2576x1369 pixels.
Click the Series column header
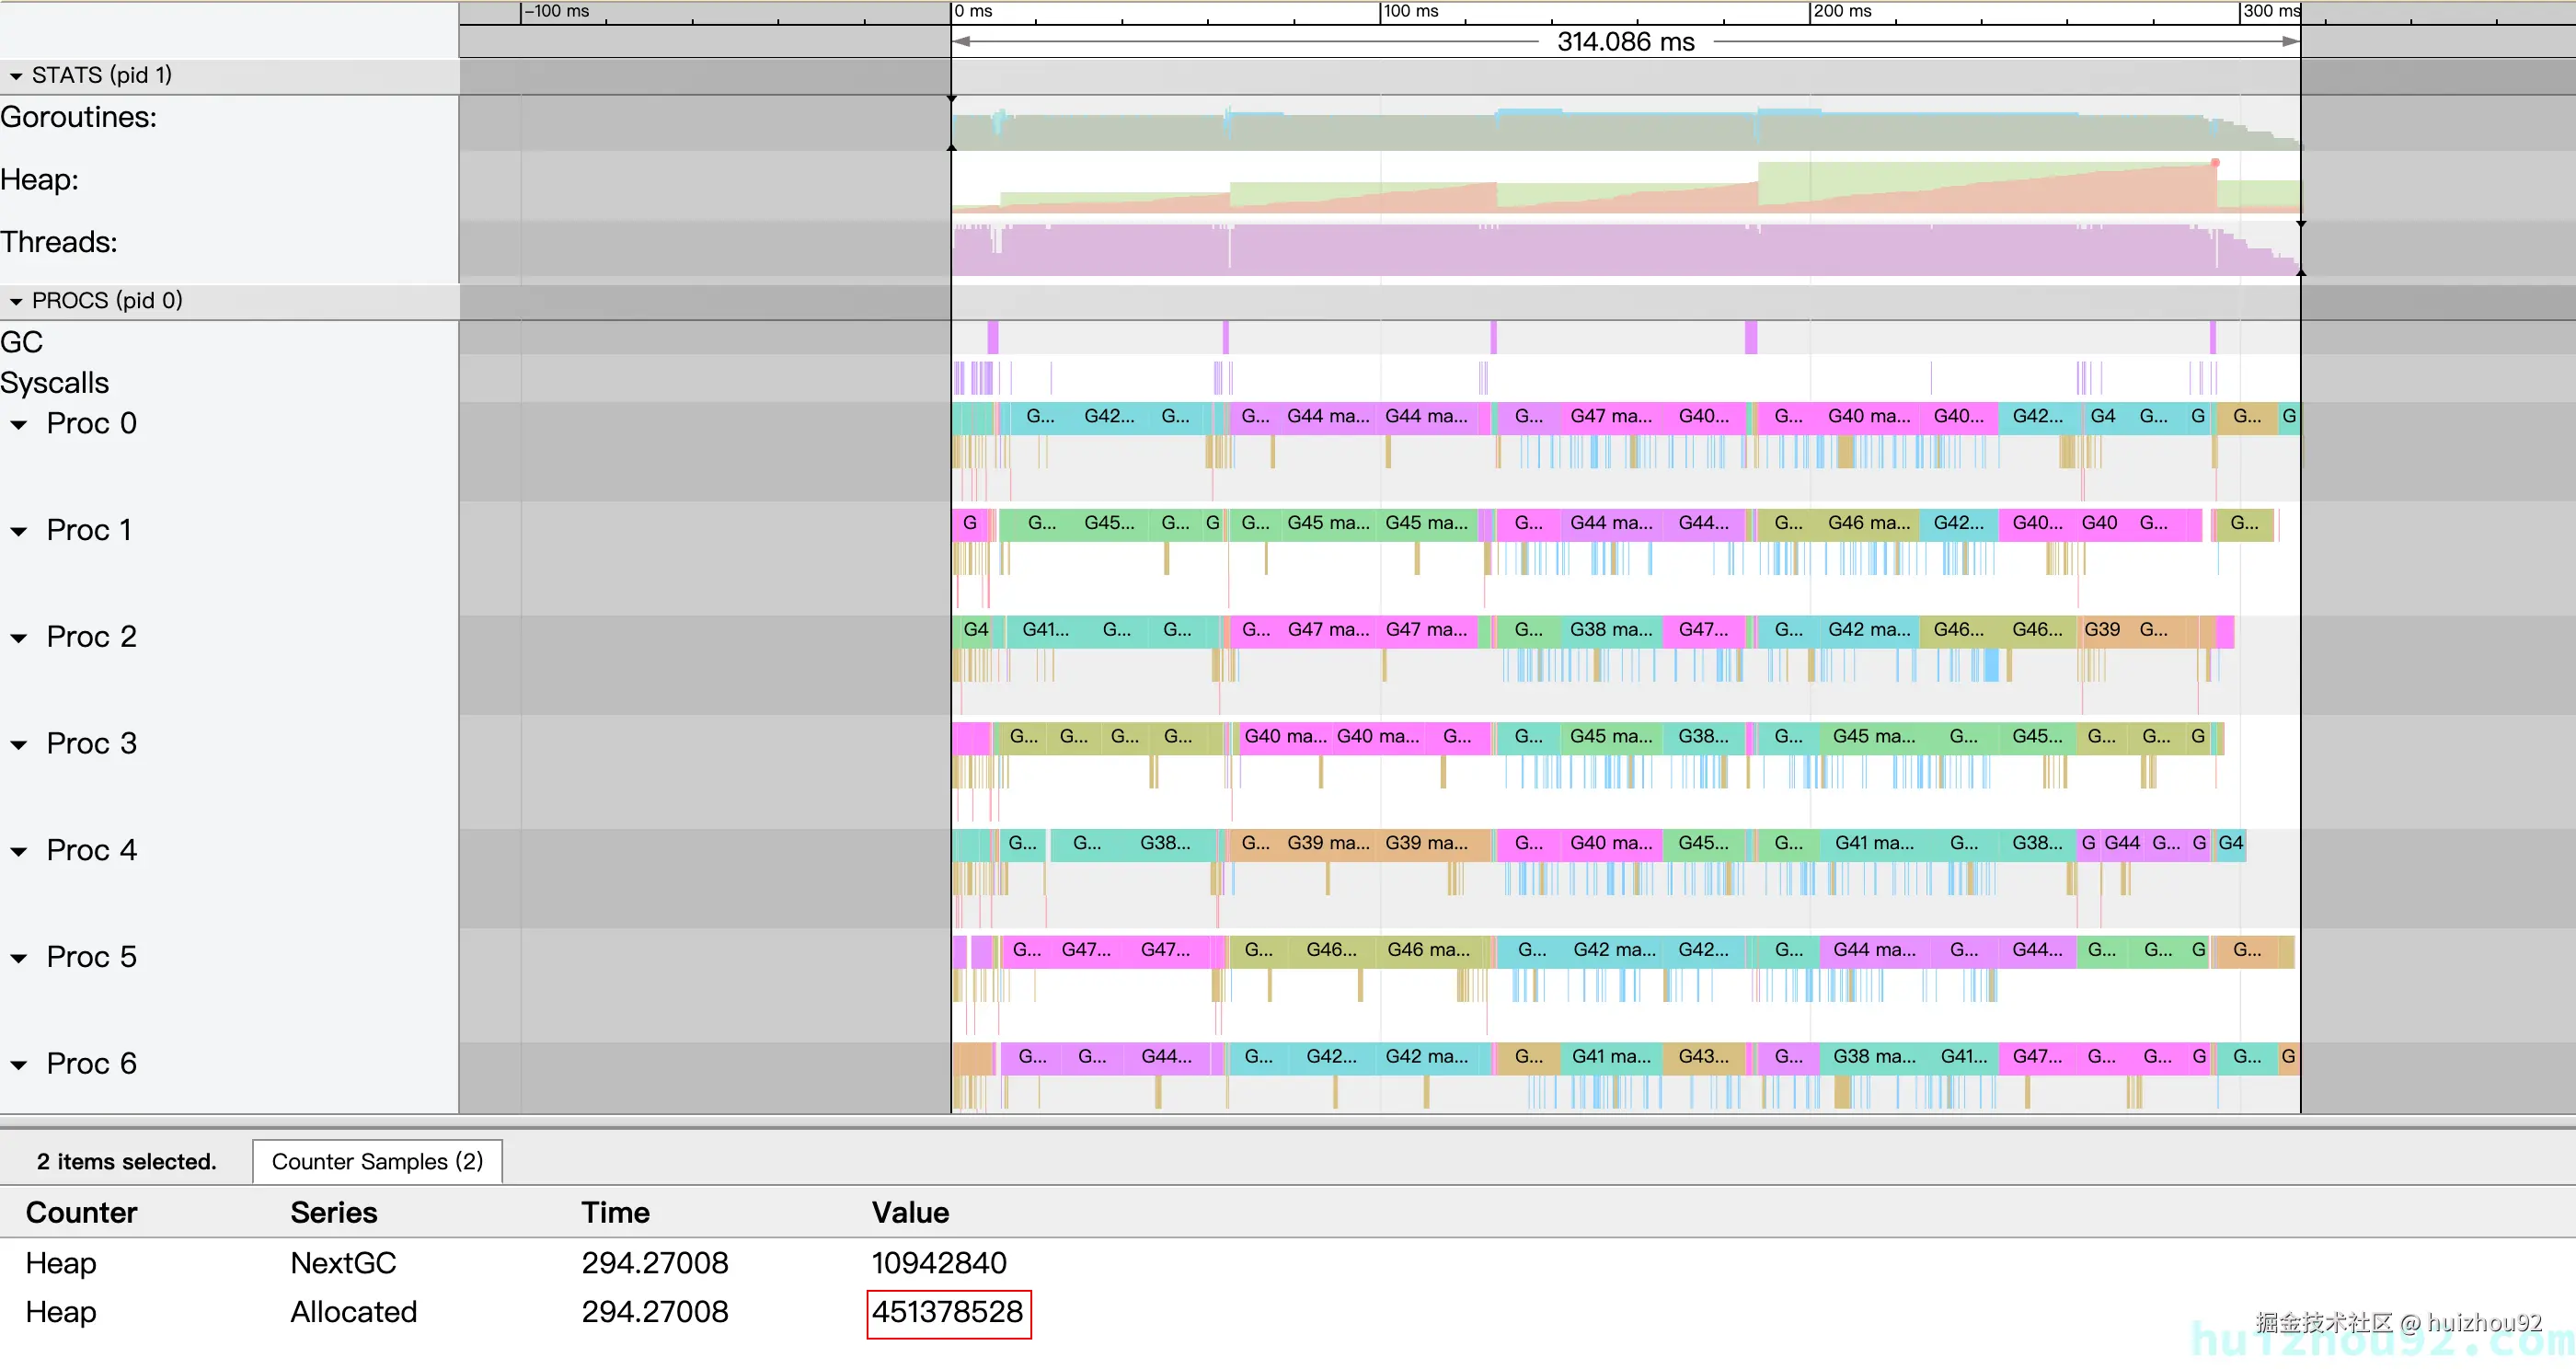click(333, 1212)
